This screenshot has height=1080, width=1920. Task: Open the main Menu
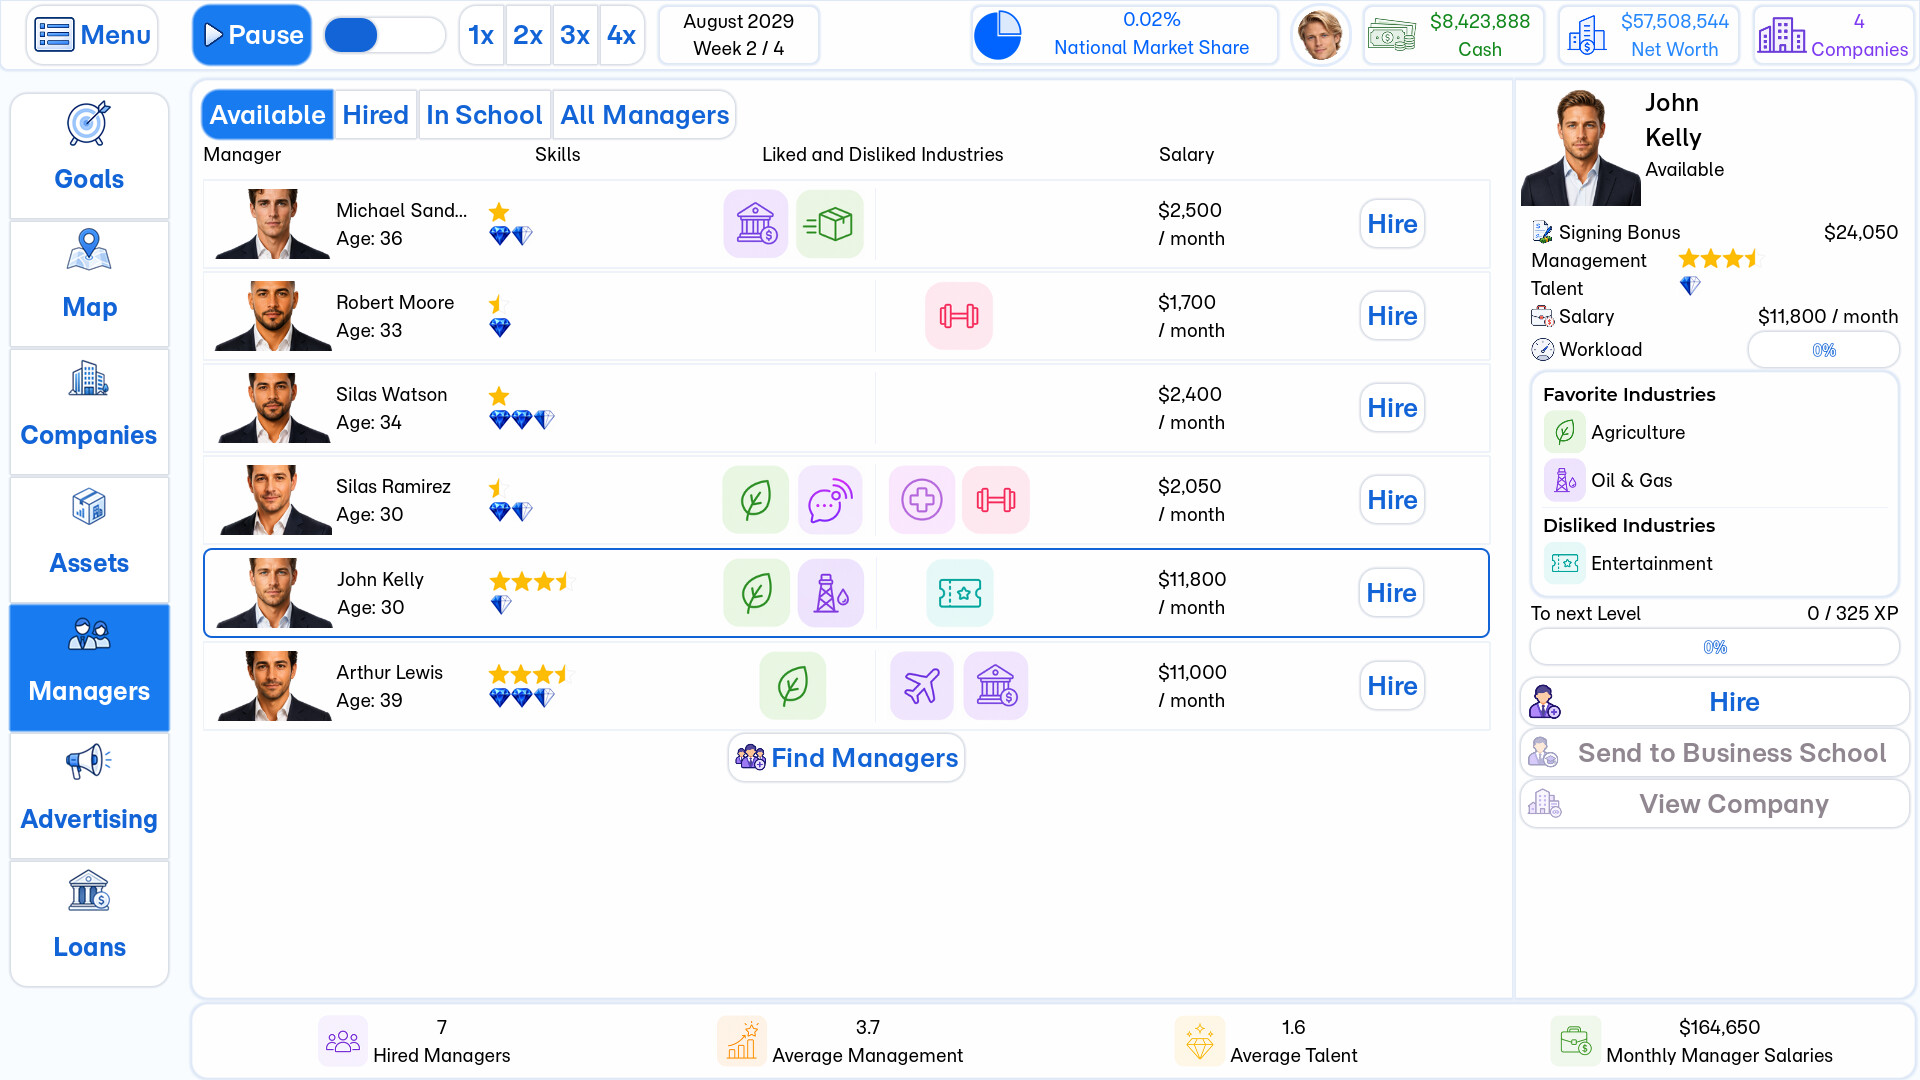(92, 35)
